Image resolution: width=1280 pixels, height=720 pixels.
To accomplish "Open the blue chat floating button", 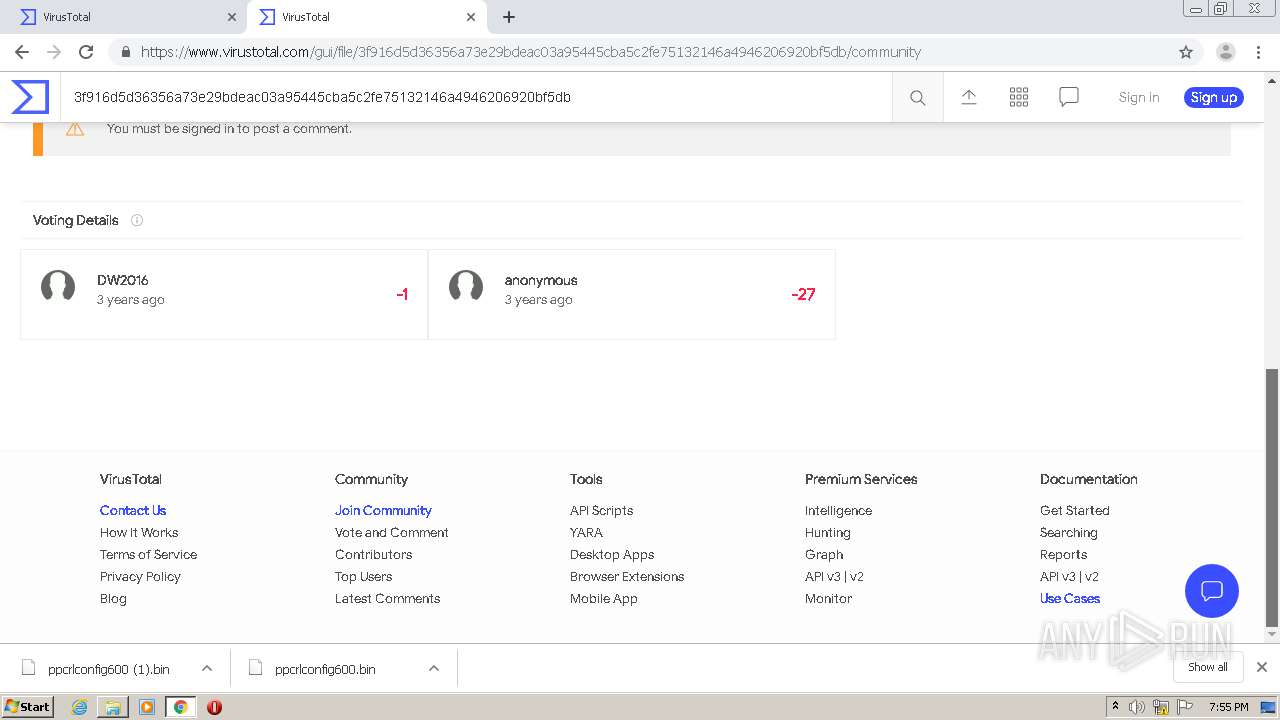I will (1211, 590).
